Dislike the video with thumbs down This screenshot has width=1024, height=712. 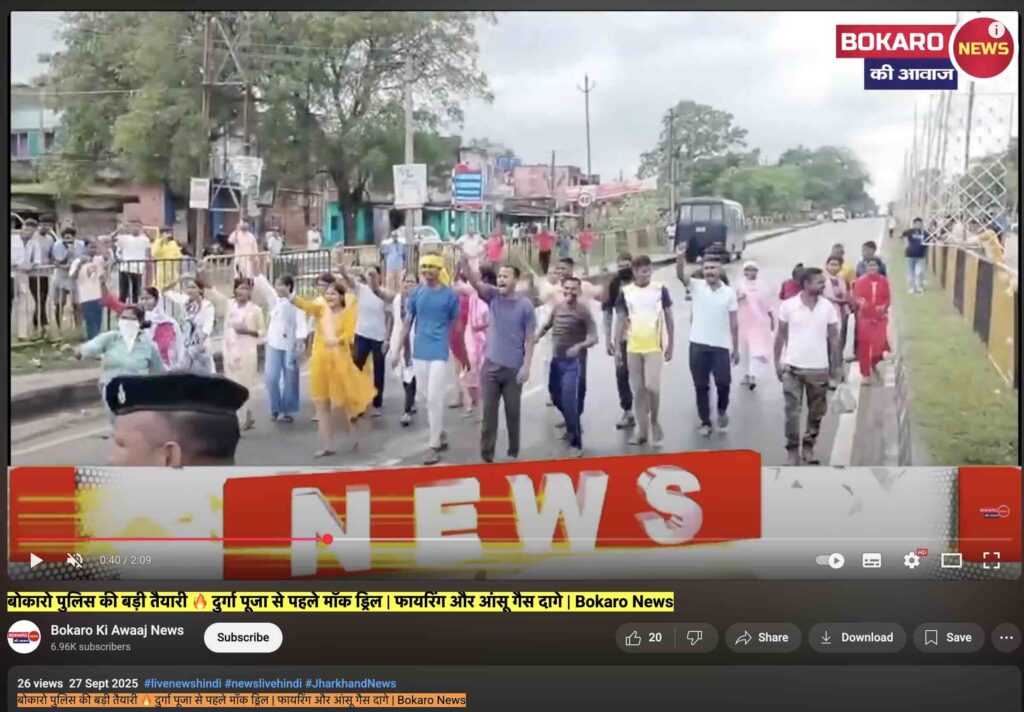click(x=694, y=638)
